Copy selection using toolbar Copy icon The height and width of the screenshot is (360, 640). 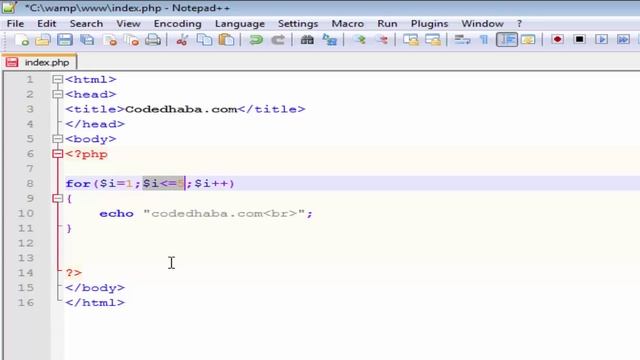tap(204, 40)
